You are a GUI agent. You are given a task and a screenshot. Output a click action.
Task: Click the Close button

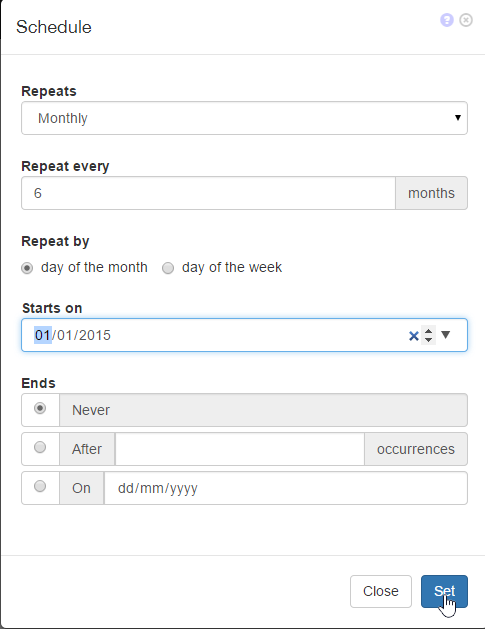(381, 591)
